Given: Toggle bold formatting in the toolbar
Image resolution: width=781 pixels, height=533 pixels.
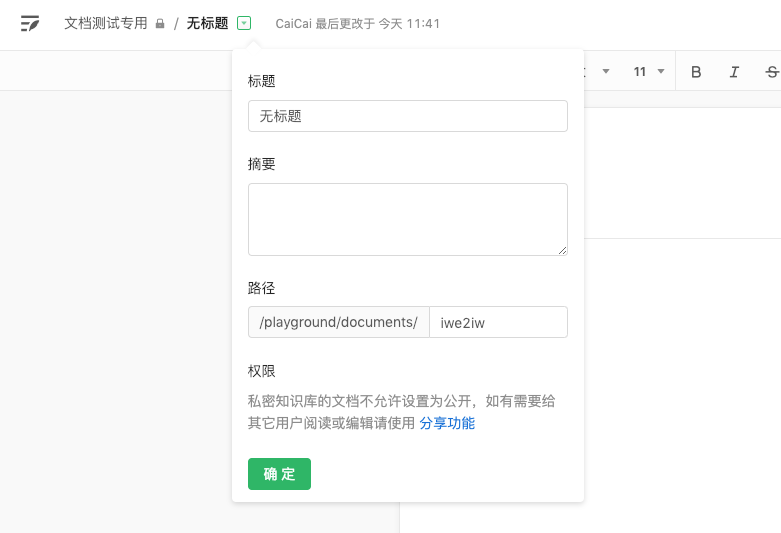Looking at the screenshot, I should click(x=696, y=72).
